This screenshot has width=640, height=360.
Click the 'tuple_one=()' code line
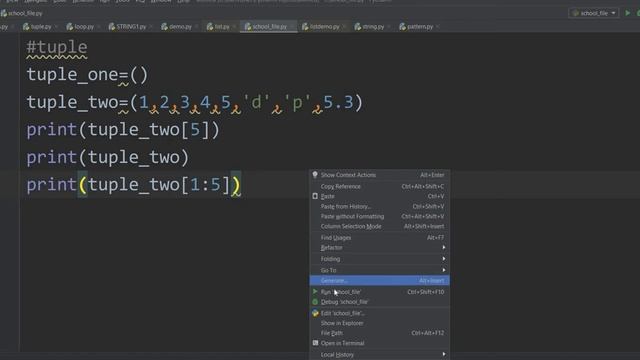click(87, 75)
